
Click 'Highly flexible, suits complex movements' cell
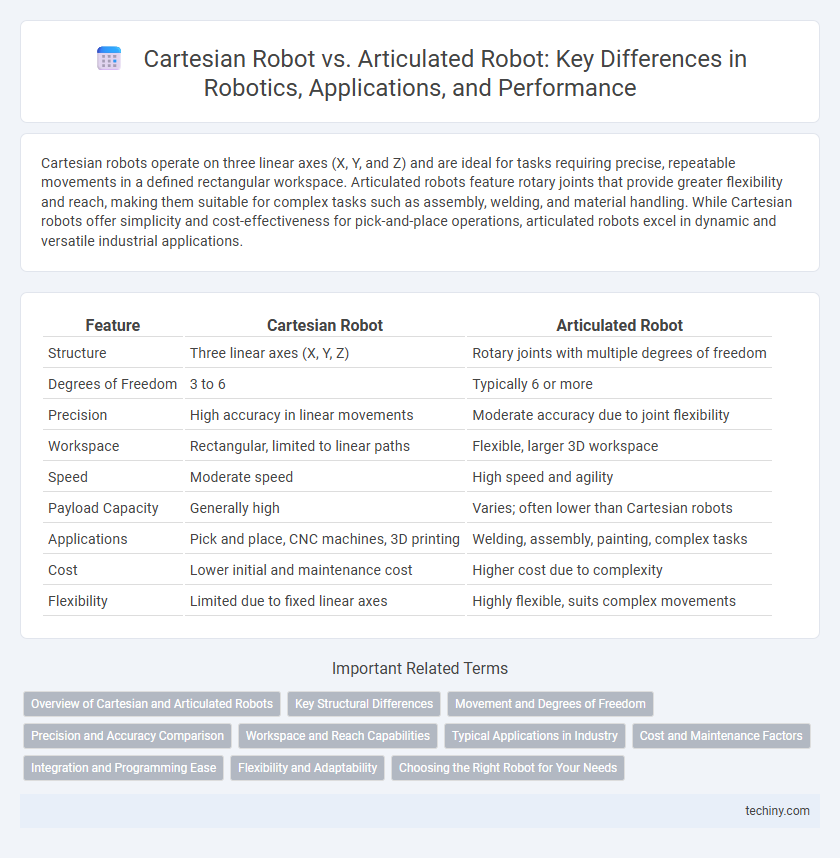tap(604, 601)
